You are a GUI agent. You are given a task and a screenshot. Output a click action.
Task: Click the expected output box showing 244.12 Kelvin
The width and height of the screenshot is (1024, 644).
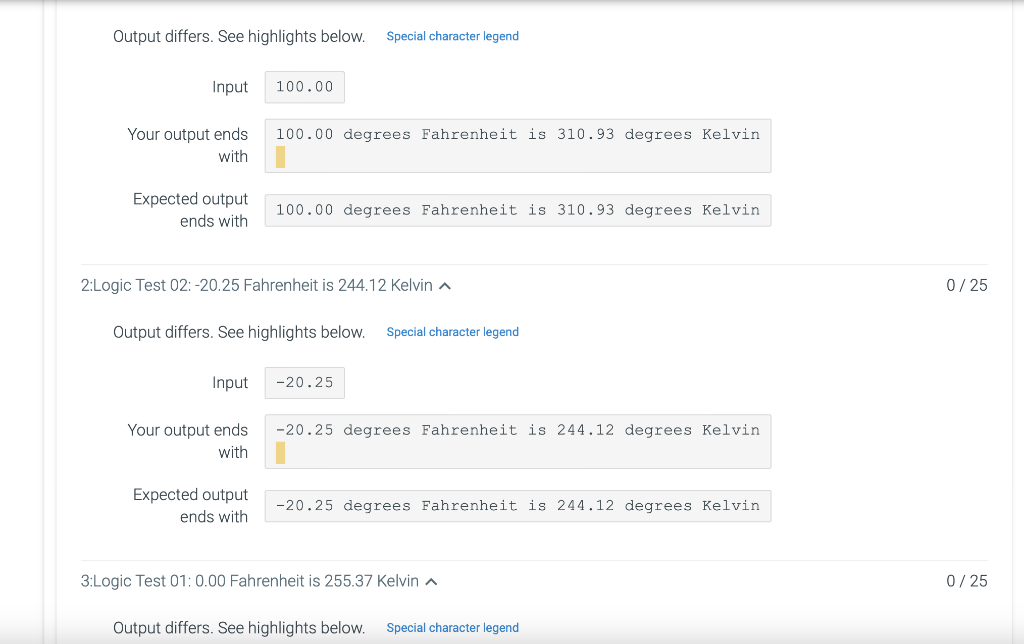click(517, 506)
